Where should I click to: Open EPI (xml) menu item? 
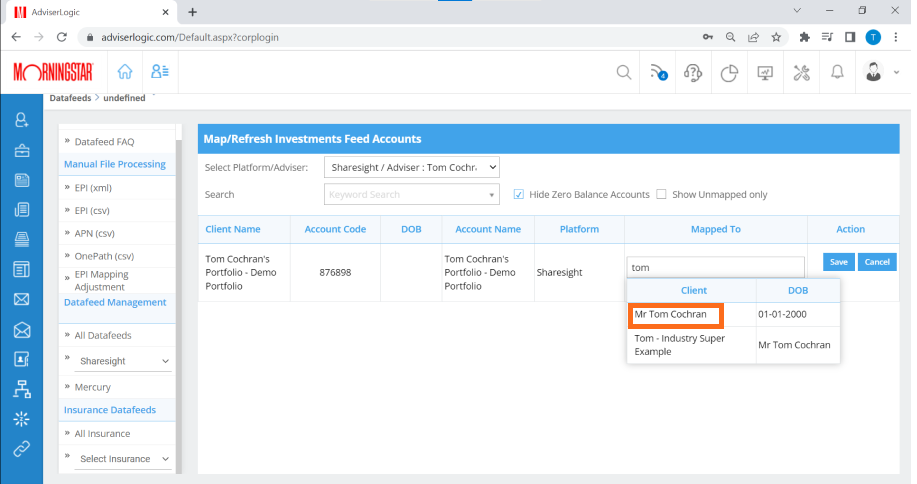[93, 188]
